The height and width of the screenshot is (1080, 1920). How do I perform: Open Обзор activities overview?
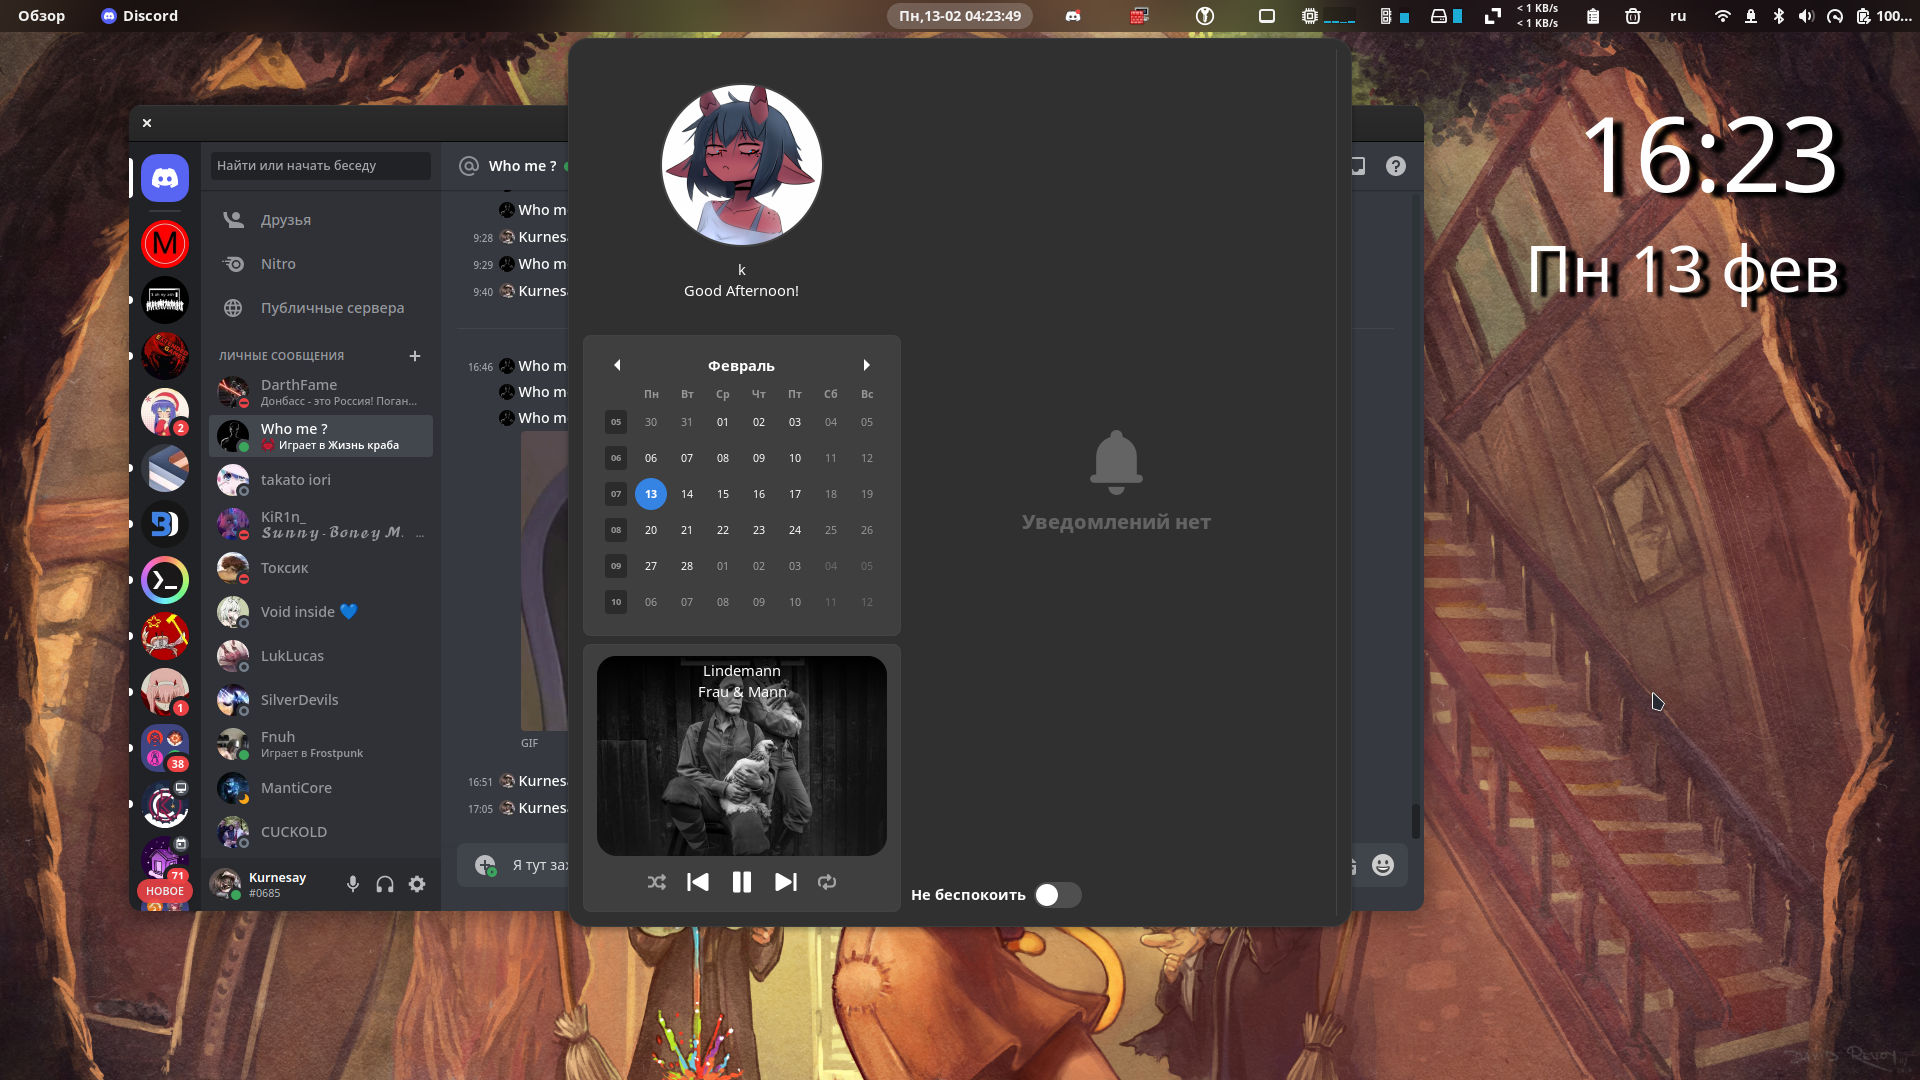(42, 16)
